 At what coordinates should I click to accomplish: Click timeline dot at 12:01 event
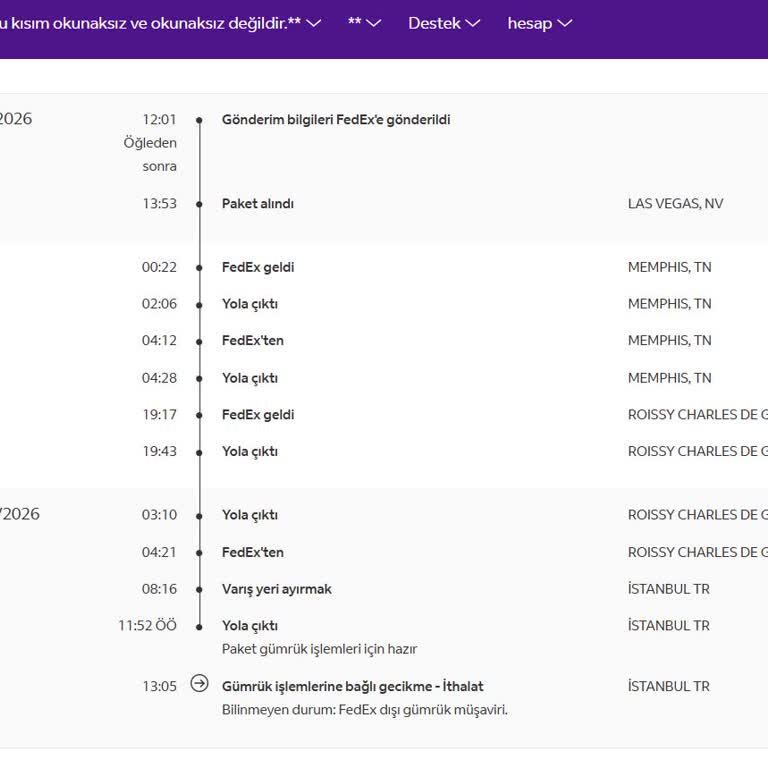[199, 120]
